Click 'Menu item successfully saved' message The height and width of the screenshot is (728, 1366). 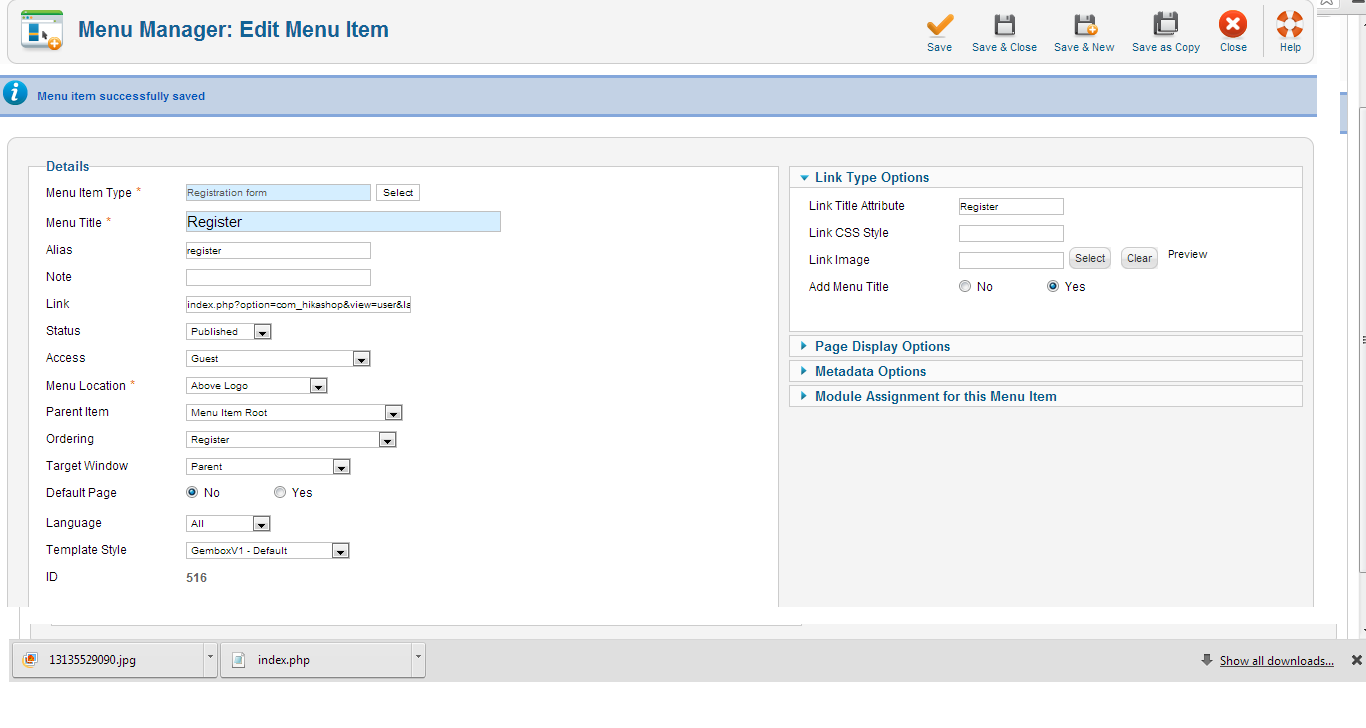click(x=121, y=96)
